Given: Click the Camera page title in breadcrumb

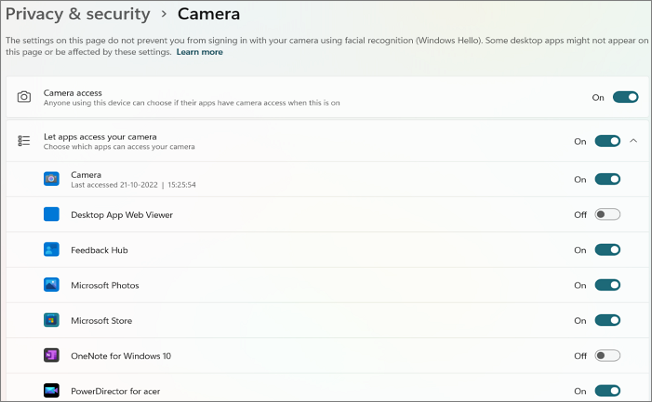Looking at the screenshot, I should tap(209, 14).
